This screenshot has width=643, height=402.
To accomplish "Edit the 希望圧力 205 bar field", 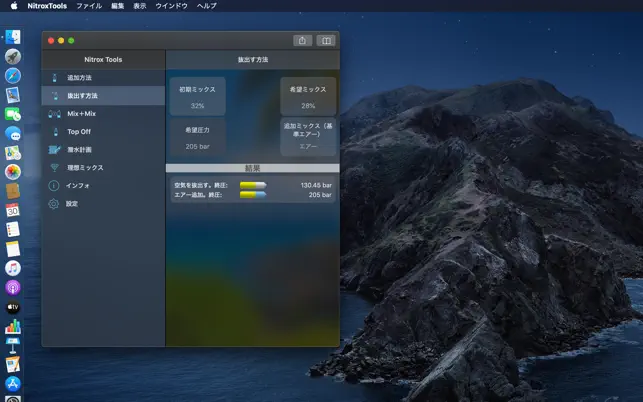I will 197,137.
